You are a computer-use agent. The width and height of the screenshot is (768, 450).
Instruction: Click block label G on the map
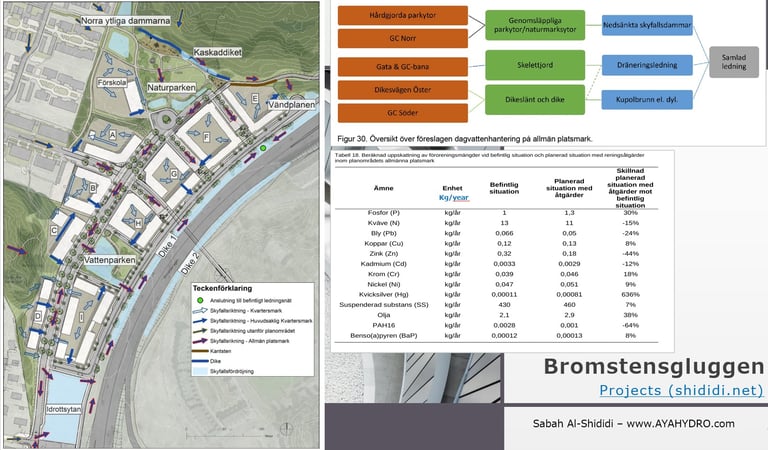point(174,174)
